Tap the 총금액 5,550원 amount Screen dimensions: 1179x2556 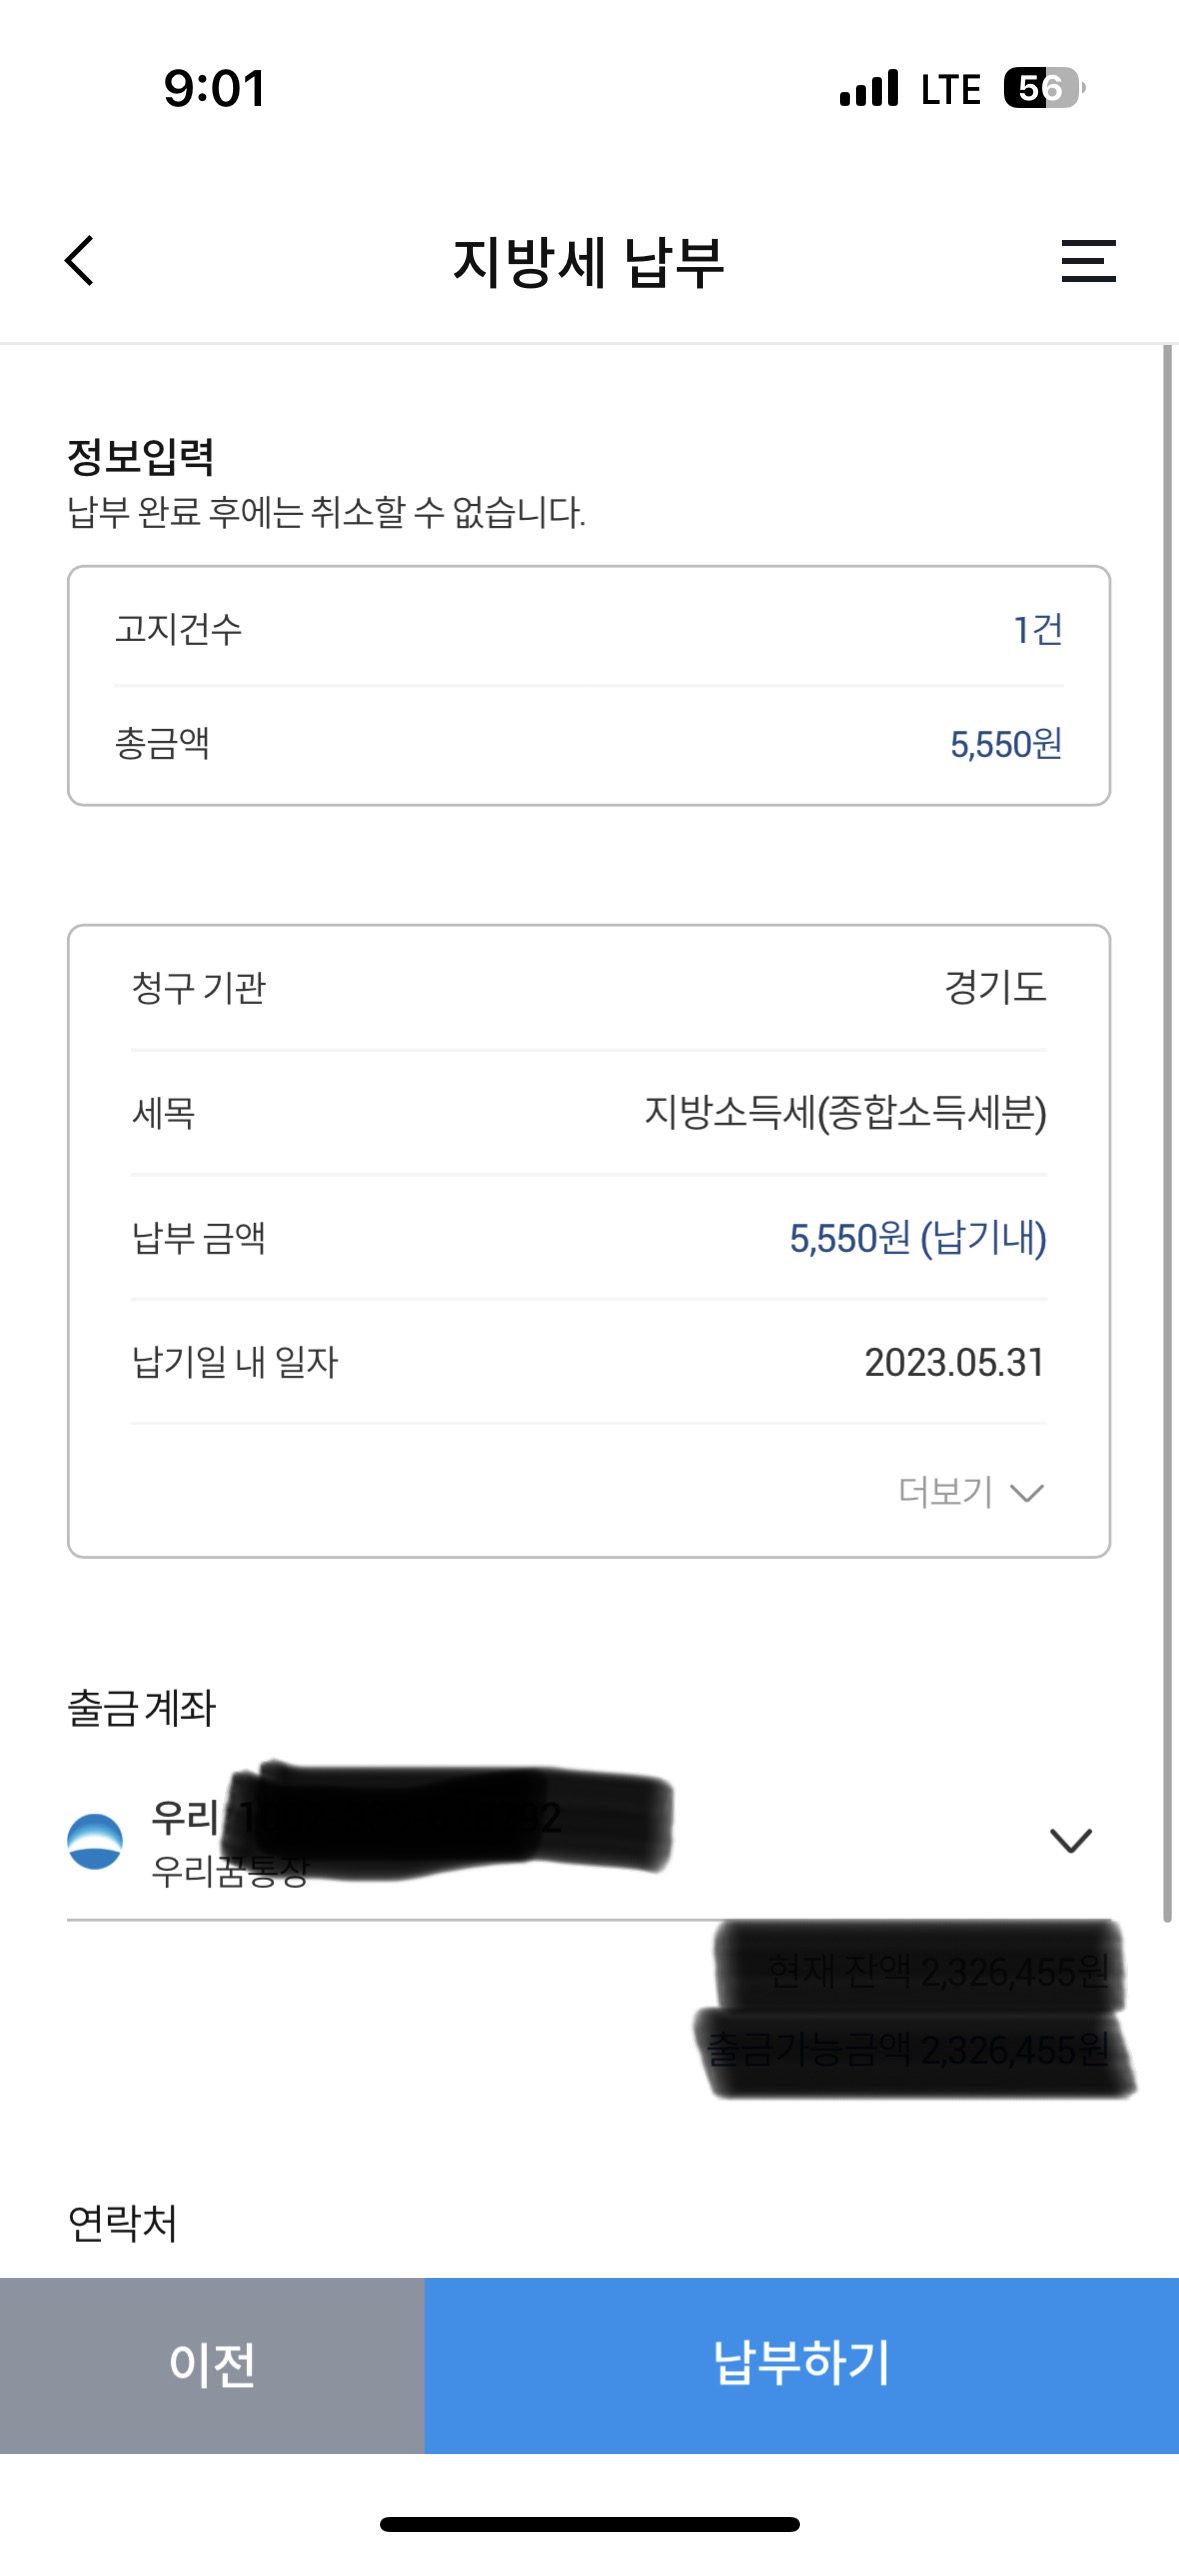pyautogui.click(x=1006, y=744)
